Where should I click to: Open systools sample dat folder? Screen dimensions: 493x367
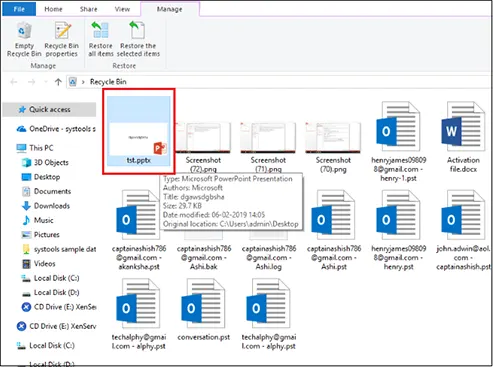pyautogui.click(x=59, y=249)
